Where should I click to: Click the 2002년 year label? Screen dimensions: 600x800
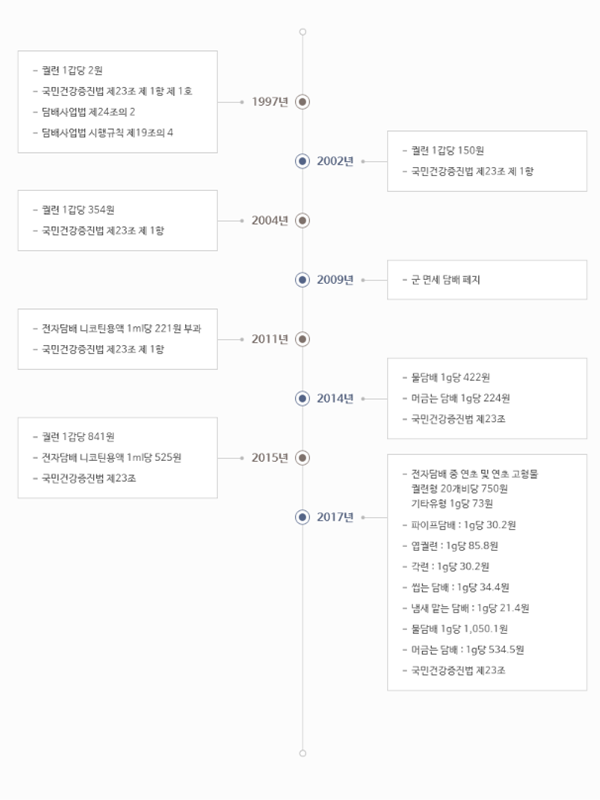(x=335, y=161)
